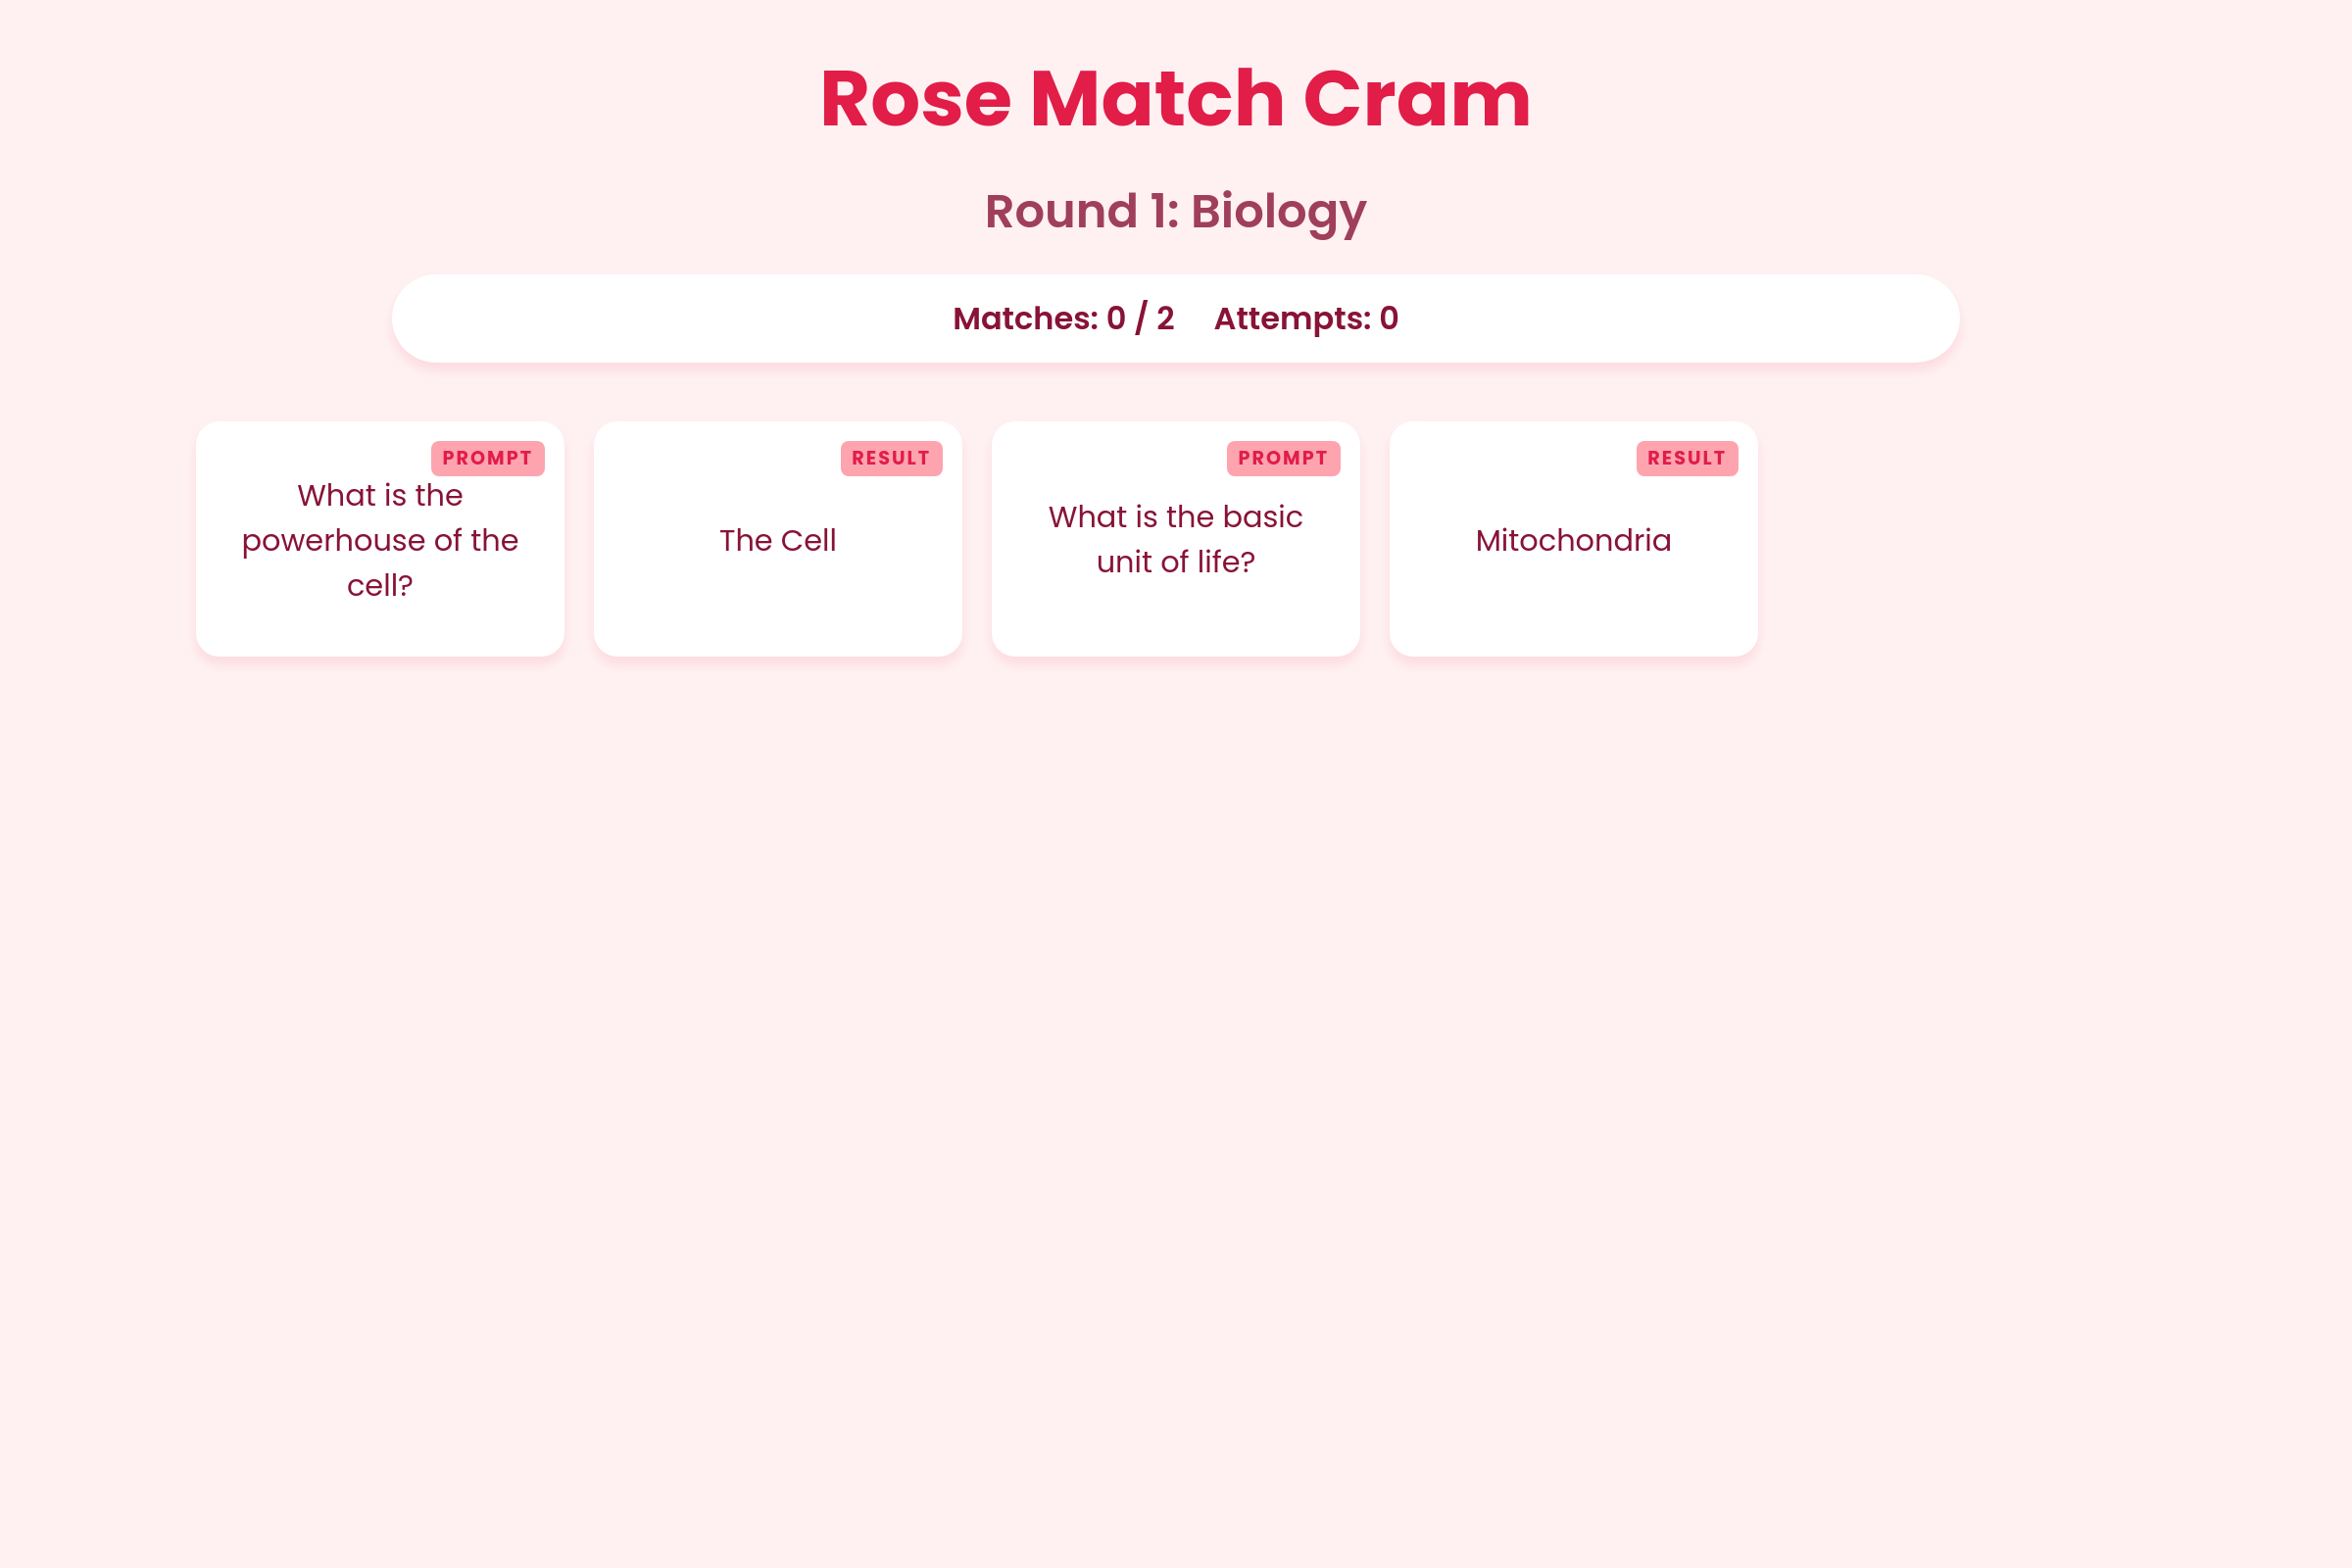Click the PROMPT badge on the powerhouse card
Viewport: 2352px width, 1568px height.
pyautogui.click(x=488, y=458)
